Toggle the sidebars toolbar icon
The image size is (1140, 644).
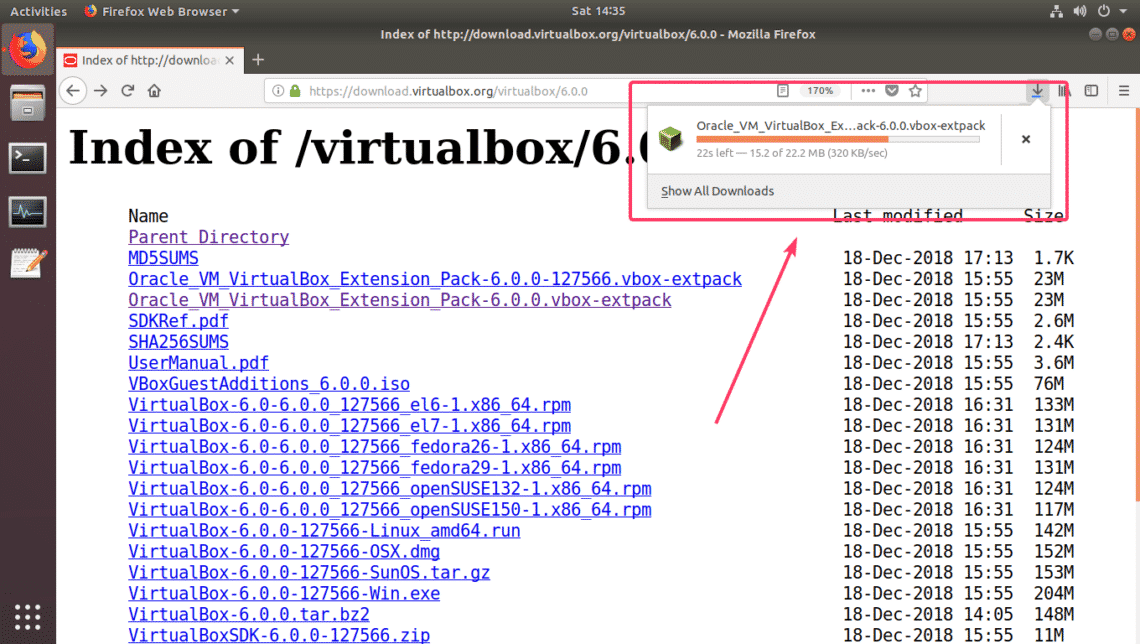coord(1091,91)
